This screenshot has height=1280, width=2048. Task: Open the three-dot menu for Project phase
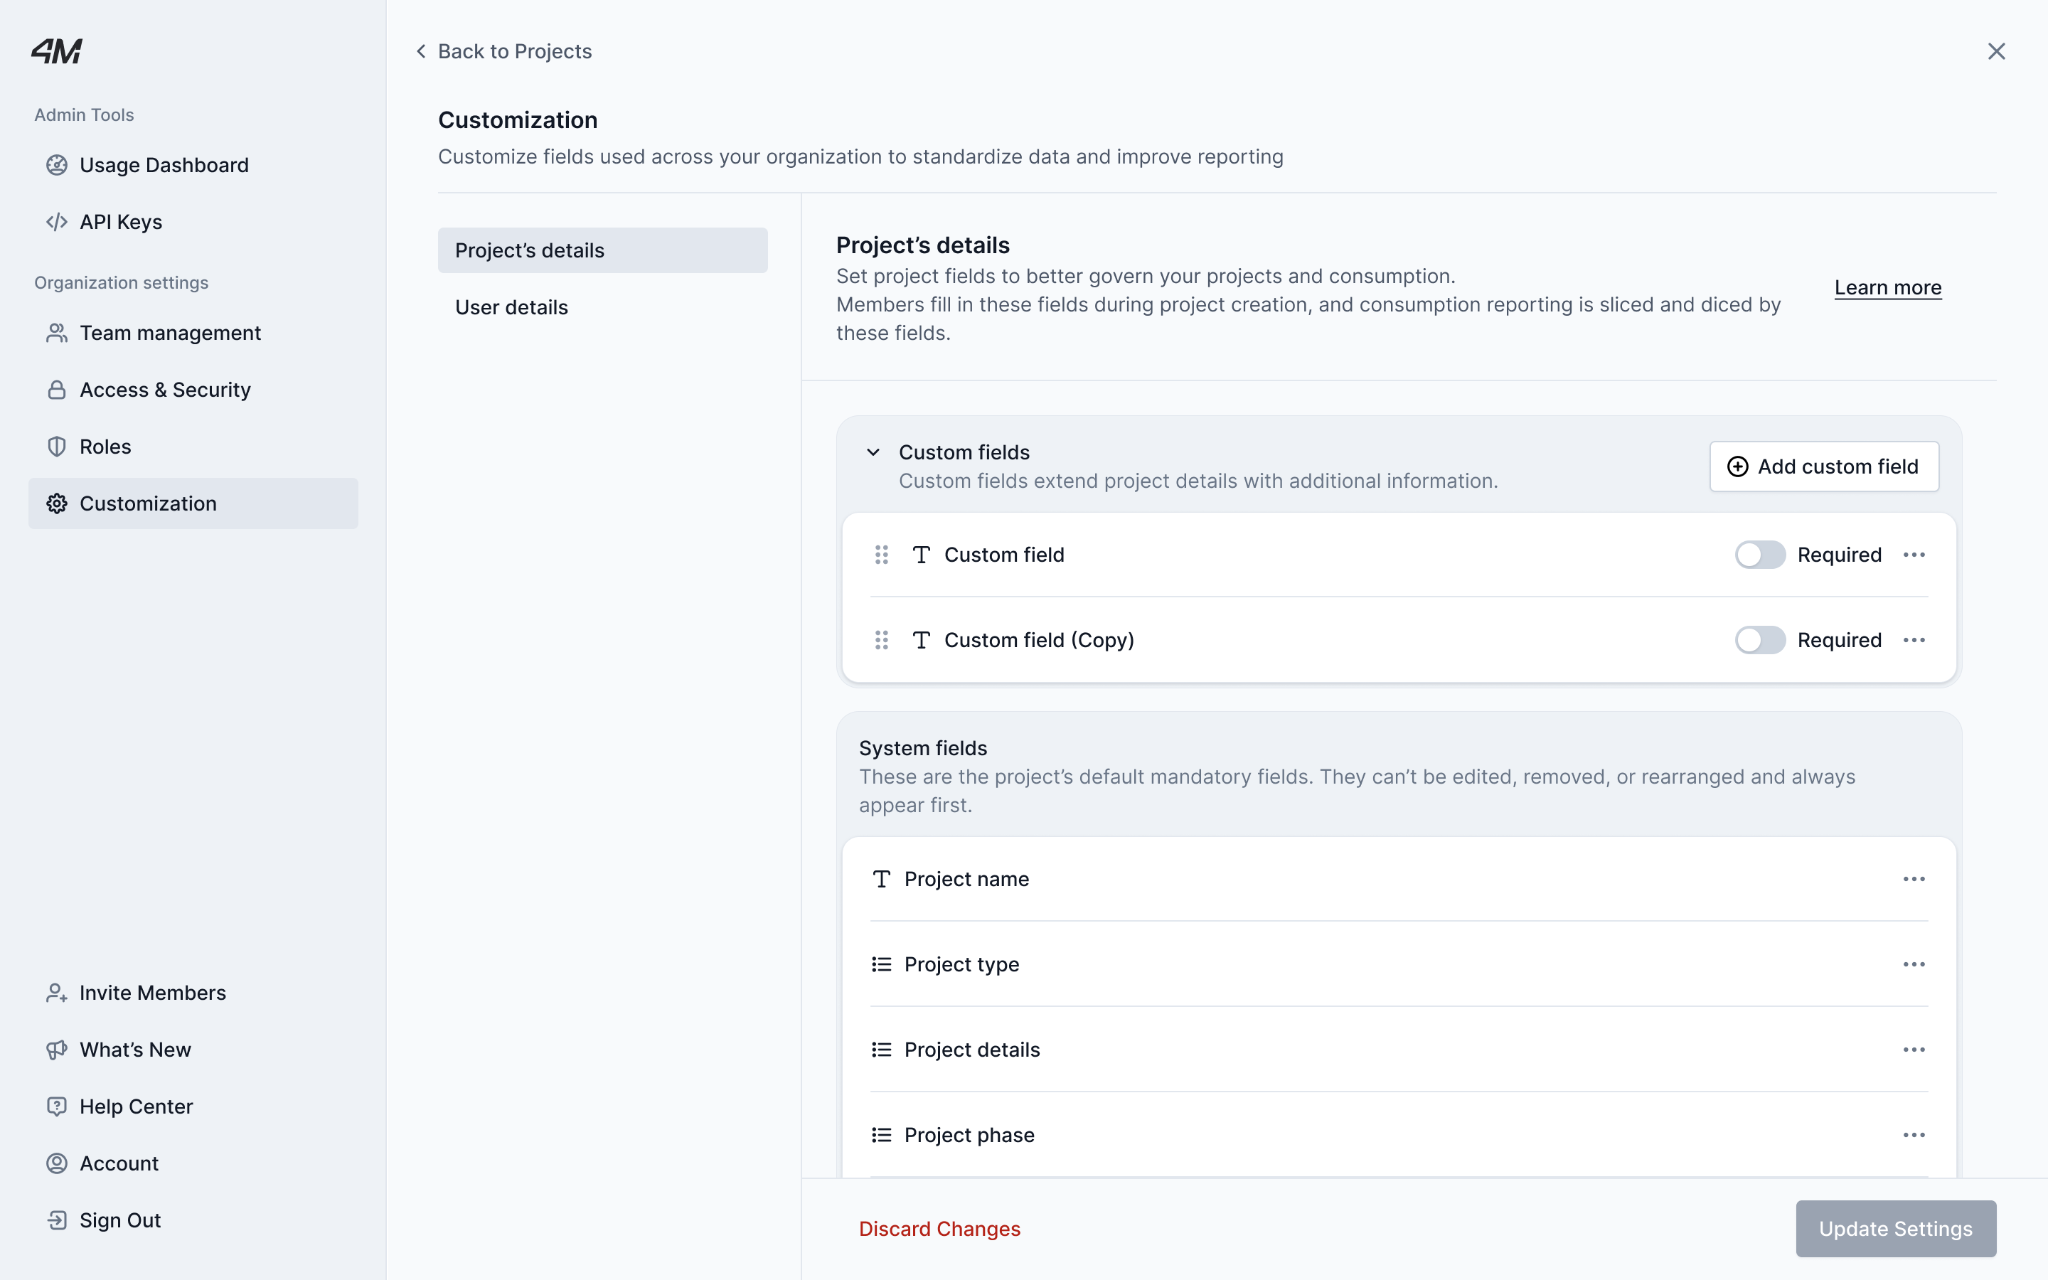point(1913,1135)
